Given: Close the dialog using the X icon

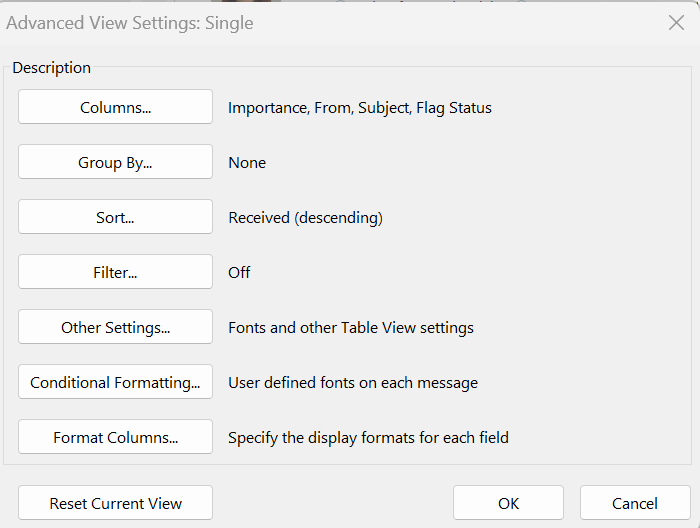Looking at the screenshot, I should (x=676, y=23).
